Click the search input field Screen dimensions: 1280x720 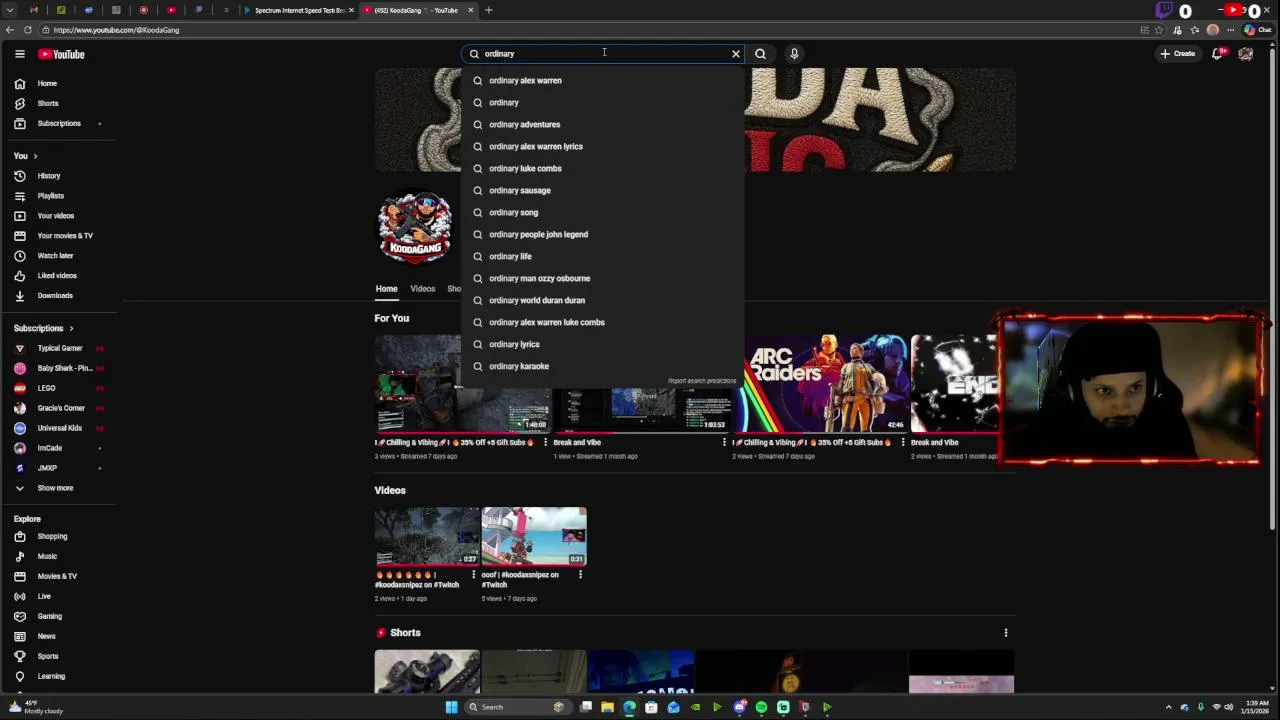[604, 54]
